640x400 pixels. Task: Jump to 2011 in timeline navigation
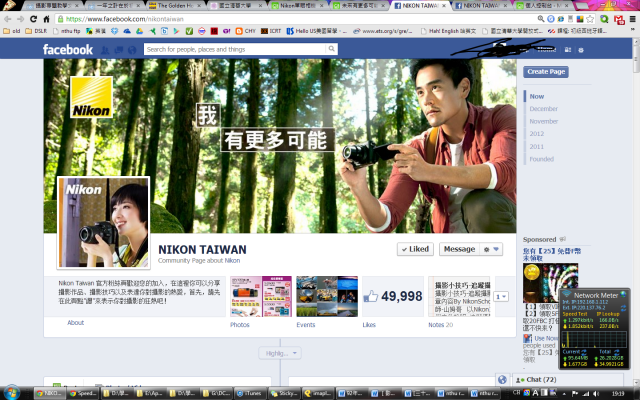536,147
